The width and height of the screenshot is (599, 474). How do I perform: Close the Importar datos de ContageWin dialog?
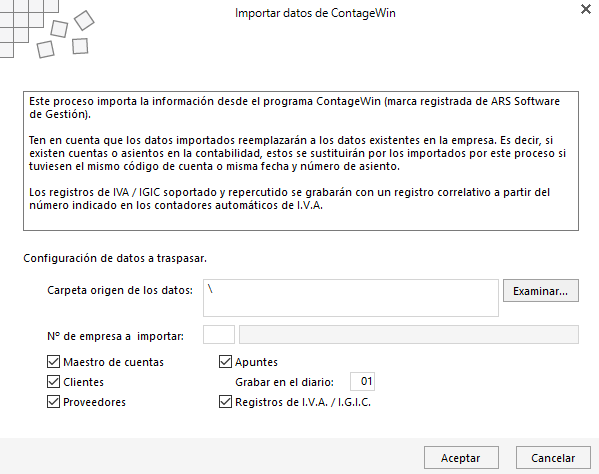(x=586, y=9)
